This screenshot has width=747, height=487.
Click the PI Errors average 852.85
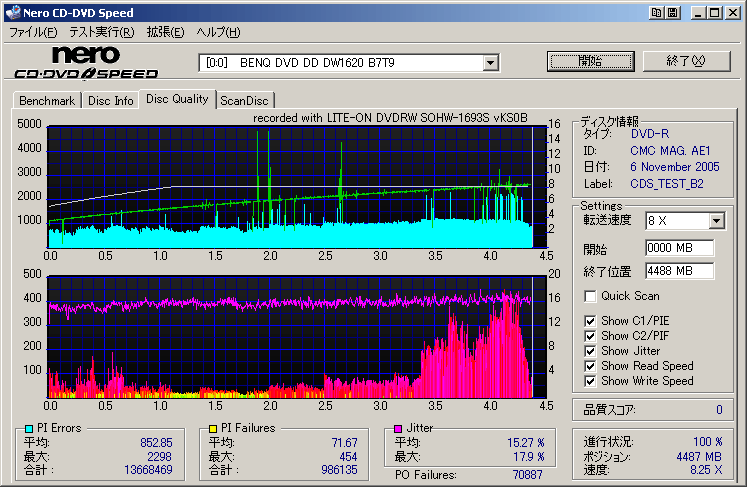coord(156,443)
